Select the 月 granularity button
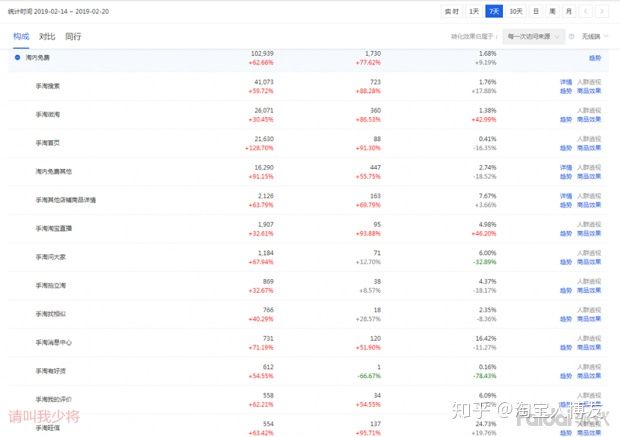 [569, 11]
